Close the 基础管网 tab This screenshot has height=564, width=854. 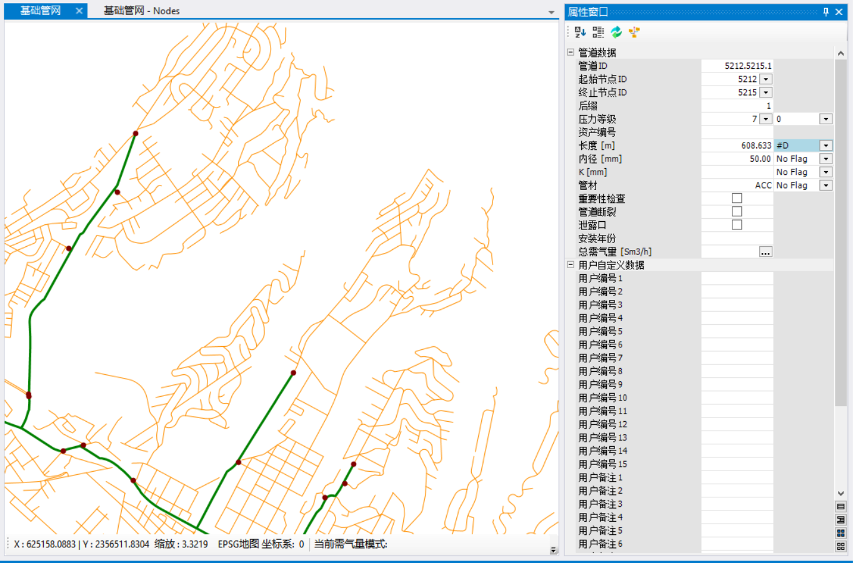79,10
